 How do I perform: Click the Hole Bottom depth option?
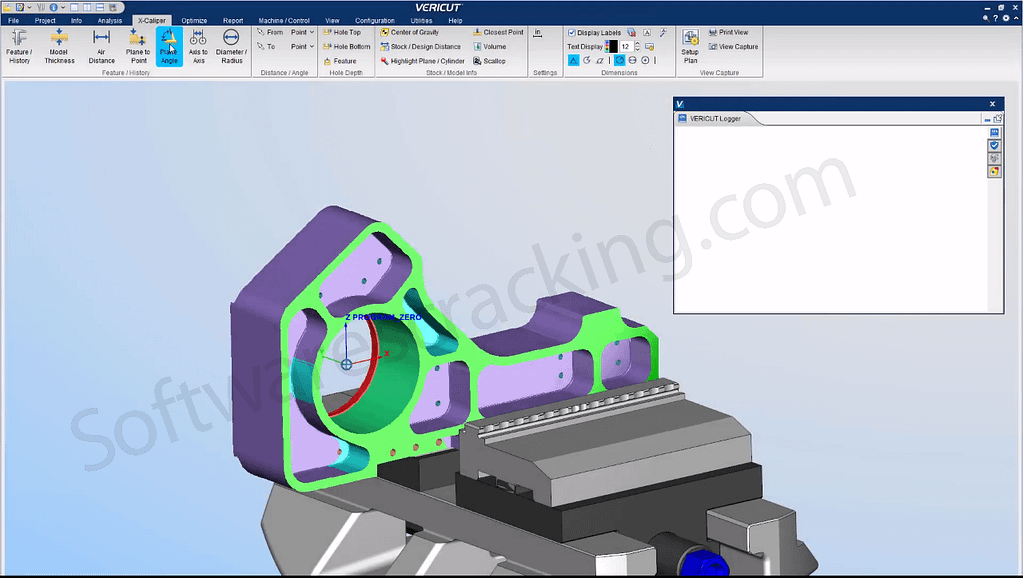click(x=346, y=46)
